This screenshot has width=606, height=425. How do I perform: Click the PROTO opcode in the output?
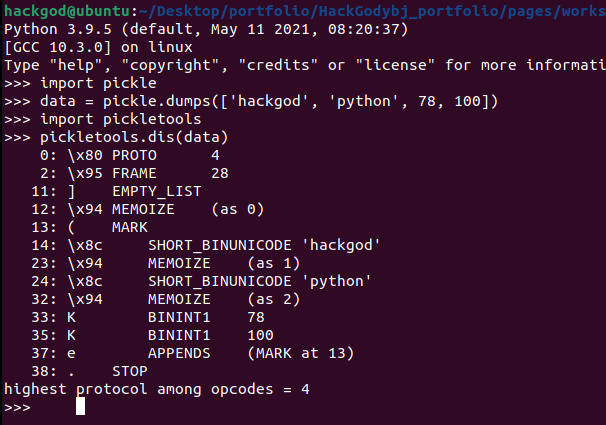[135, 155]
